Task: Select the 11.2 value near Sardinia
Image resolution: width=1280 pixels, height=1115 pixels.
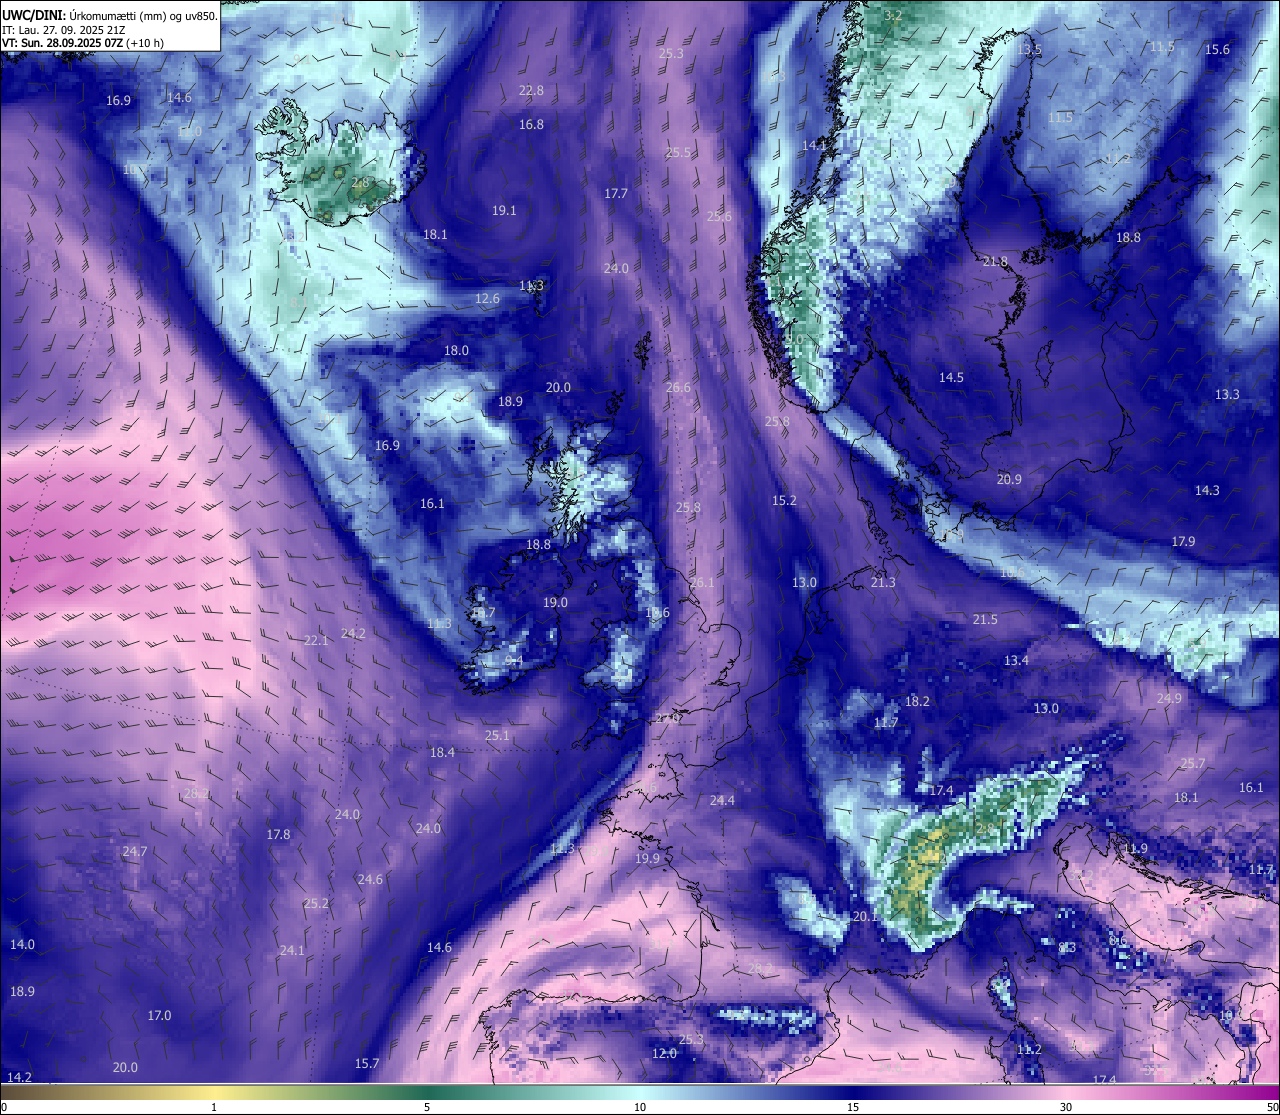Action: 1029,1049
